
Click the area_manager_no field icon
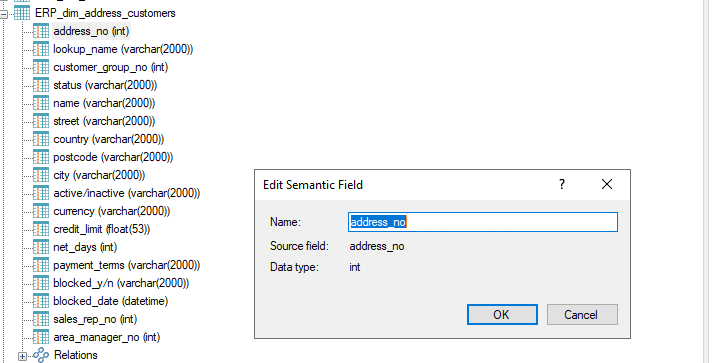coord(41,337)
